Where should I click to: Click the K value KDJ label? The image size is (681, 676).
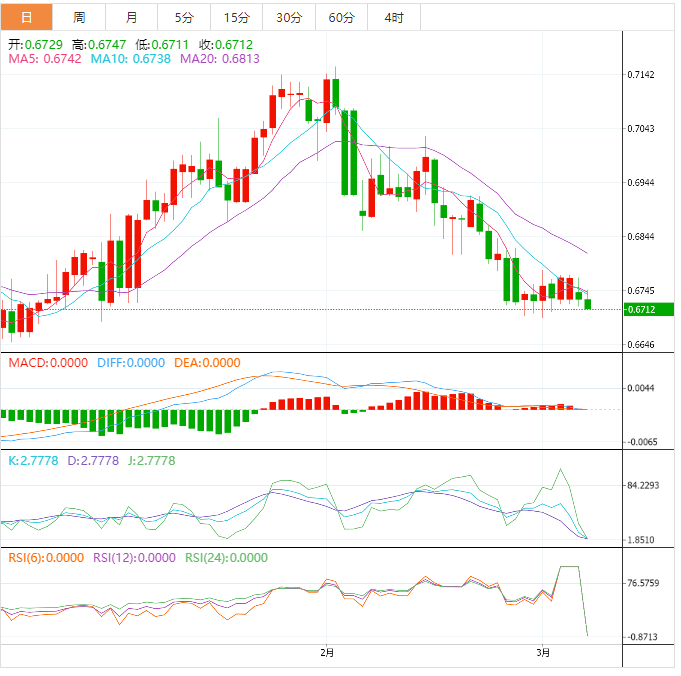pos(34,461)
